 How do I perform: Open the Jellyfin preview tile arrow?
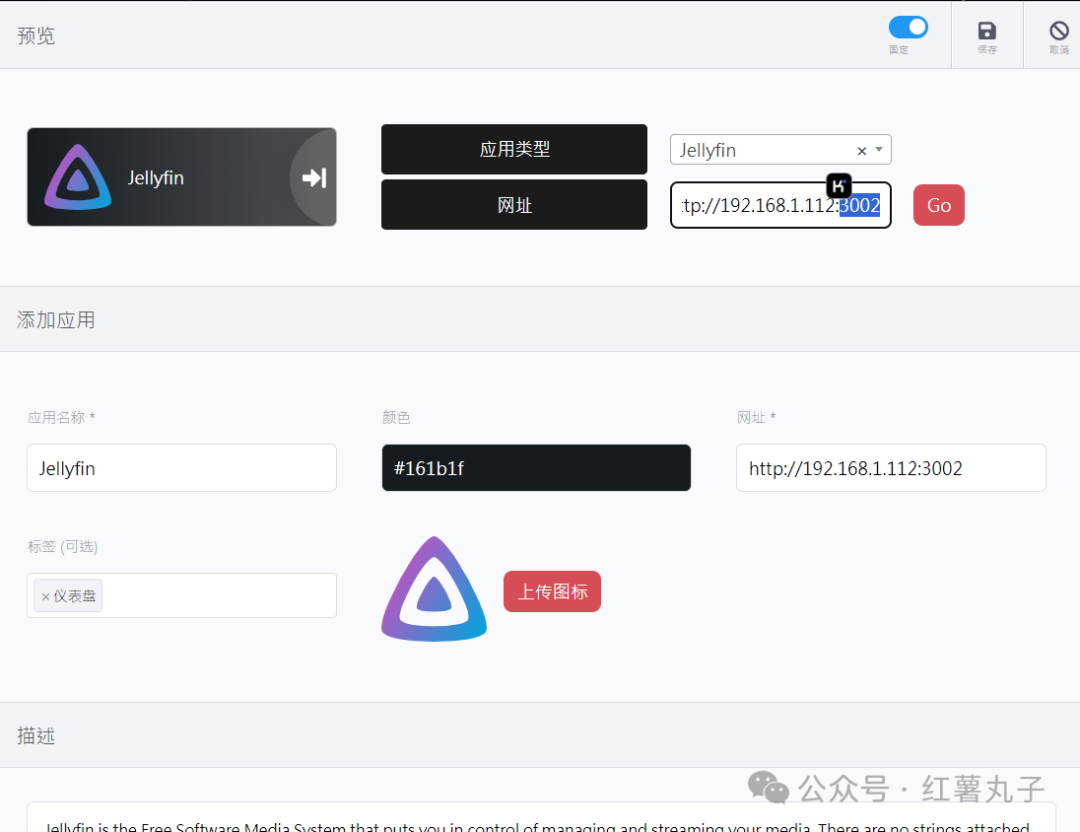[x=314, y=178]
